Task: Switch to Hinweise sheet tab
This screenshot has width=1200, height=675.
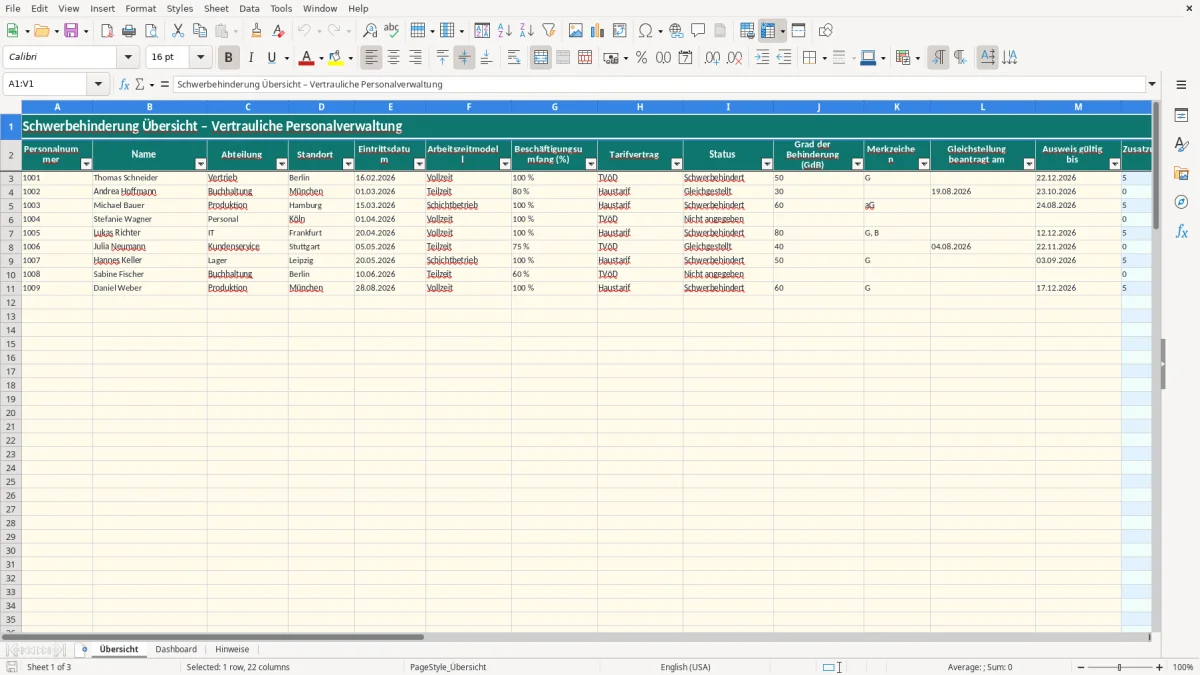Action: coord(232,649)
